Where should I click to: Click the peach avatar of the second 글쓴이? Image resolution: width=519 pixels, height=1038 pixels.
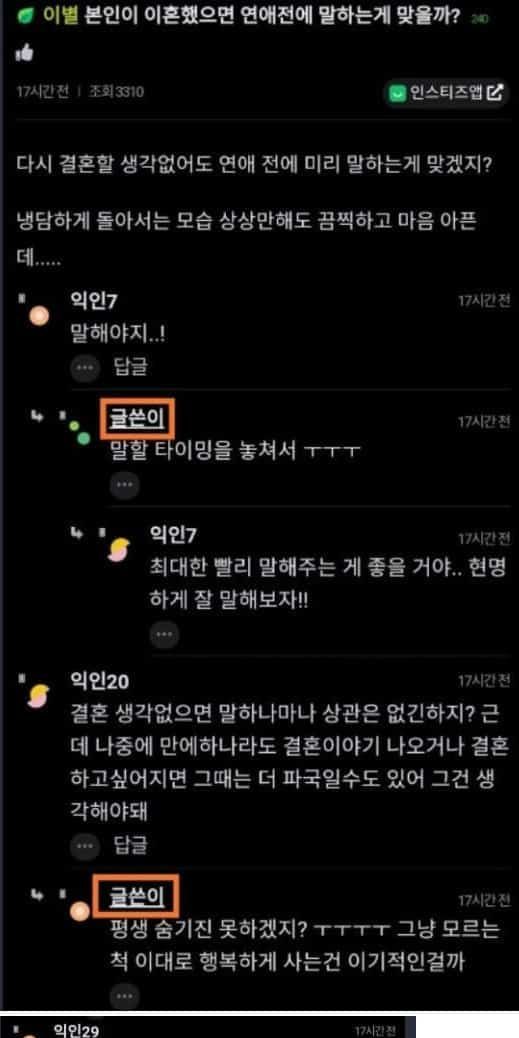(79, 912)
